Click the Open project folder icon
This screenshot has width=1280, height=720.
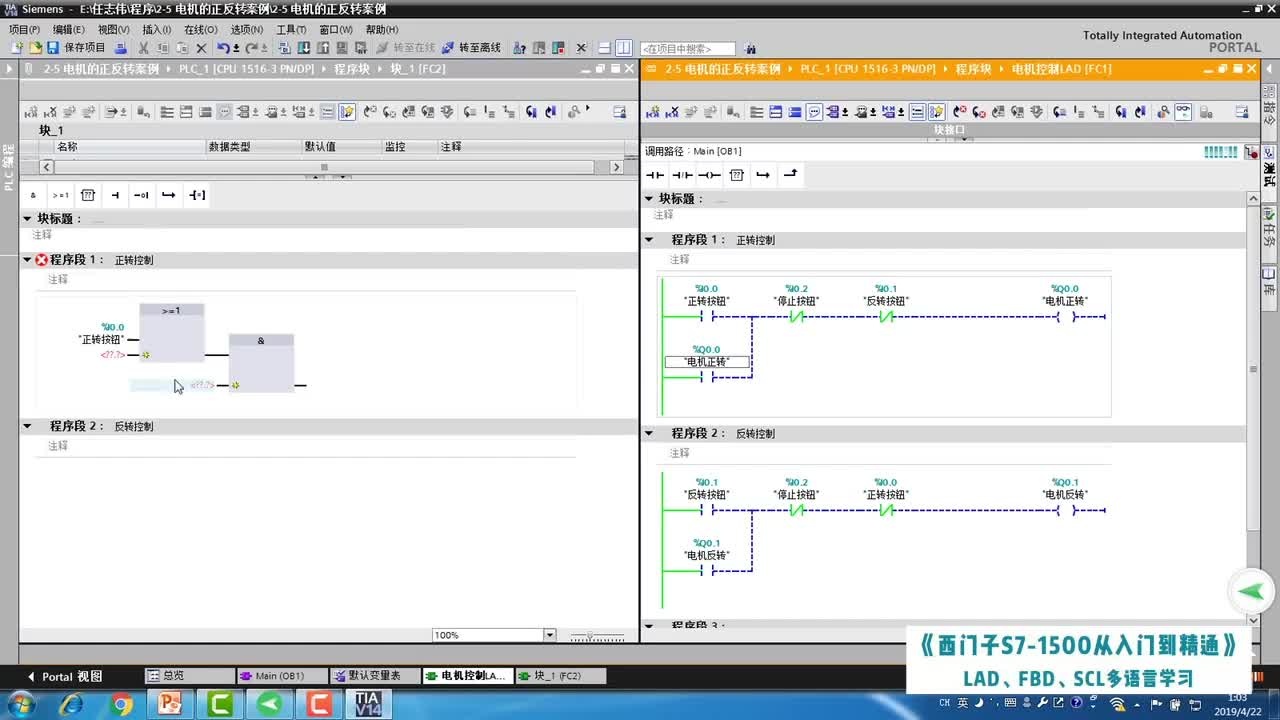[35, 48]
